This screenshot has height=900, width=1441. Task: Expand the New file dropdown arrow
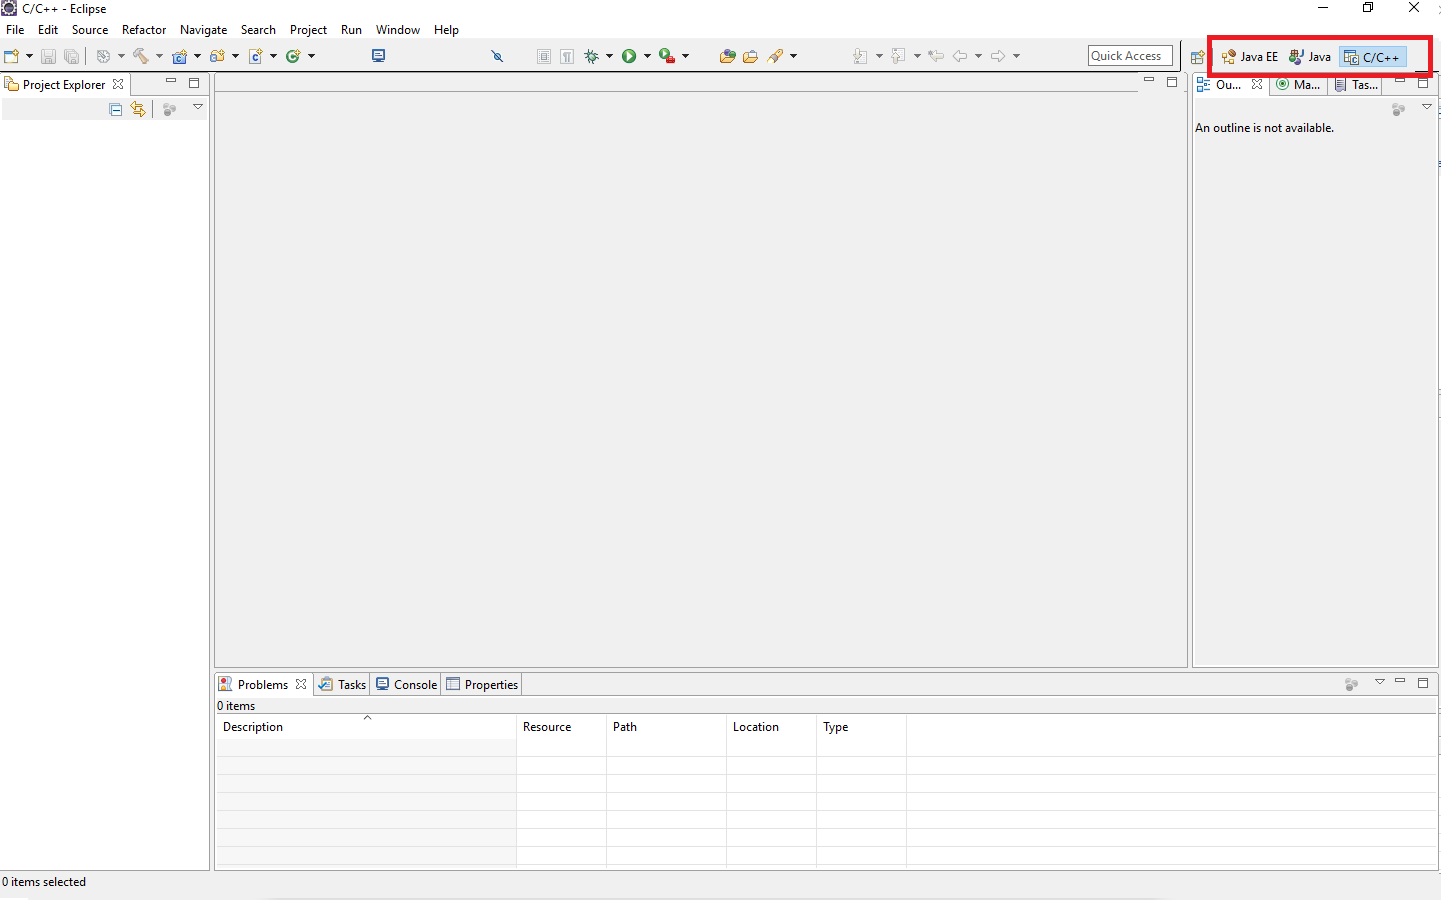tap(29, 56)
